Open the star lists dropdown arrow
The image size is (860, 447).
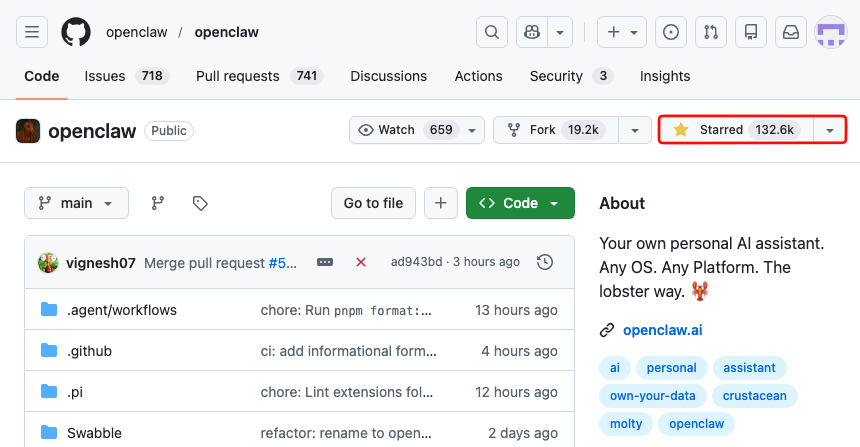[830, 130]
